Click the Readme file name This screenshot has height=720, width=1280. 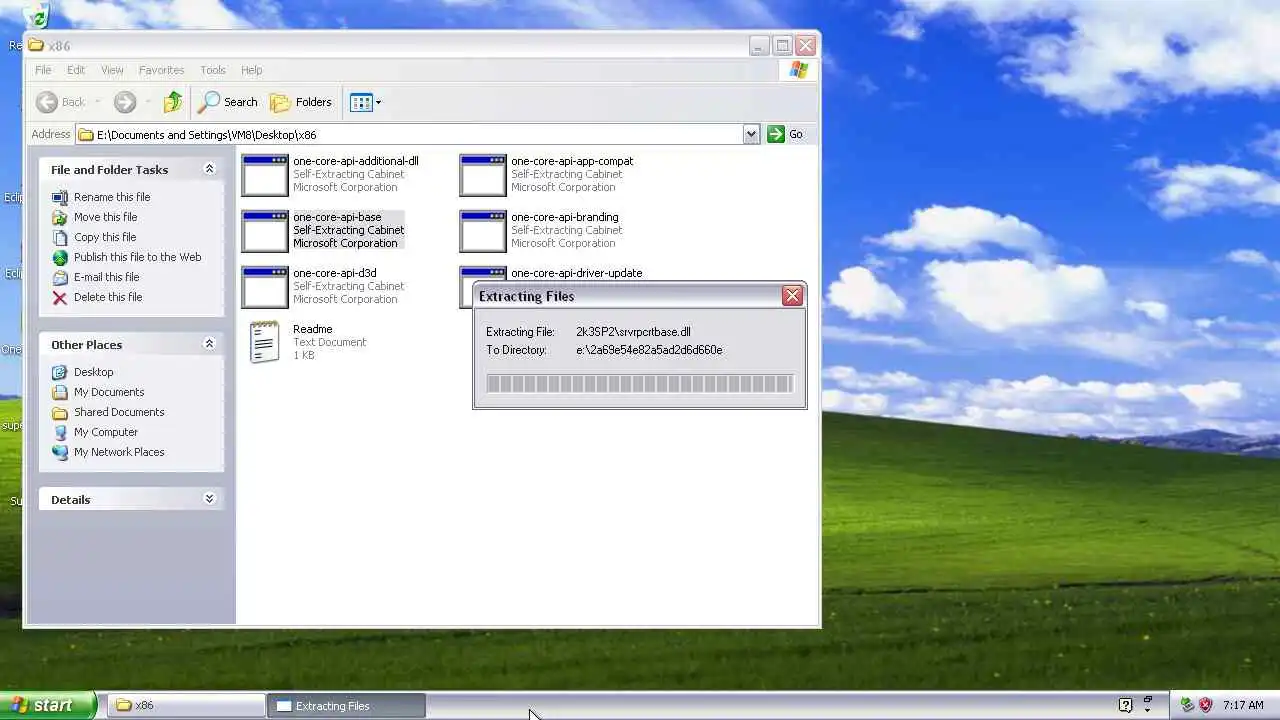pyautogui.click(x=313, y=329)
